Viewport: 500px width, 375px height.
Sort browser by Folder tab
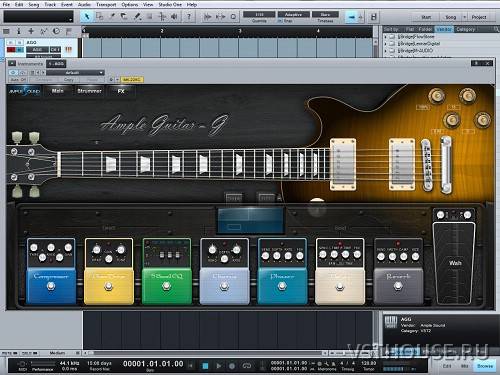425,29
